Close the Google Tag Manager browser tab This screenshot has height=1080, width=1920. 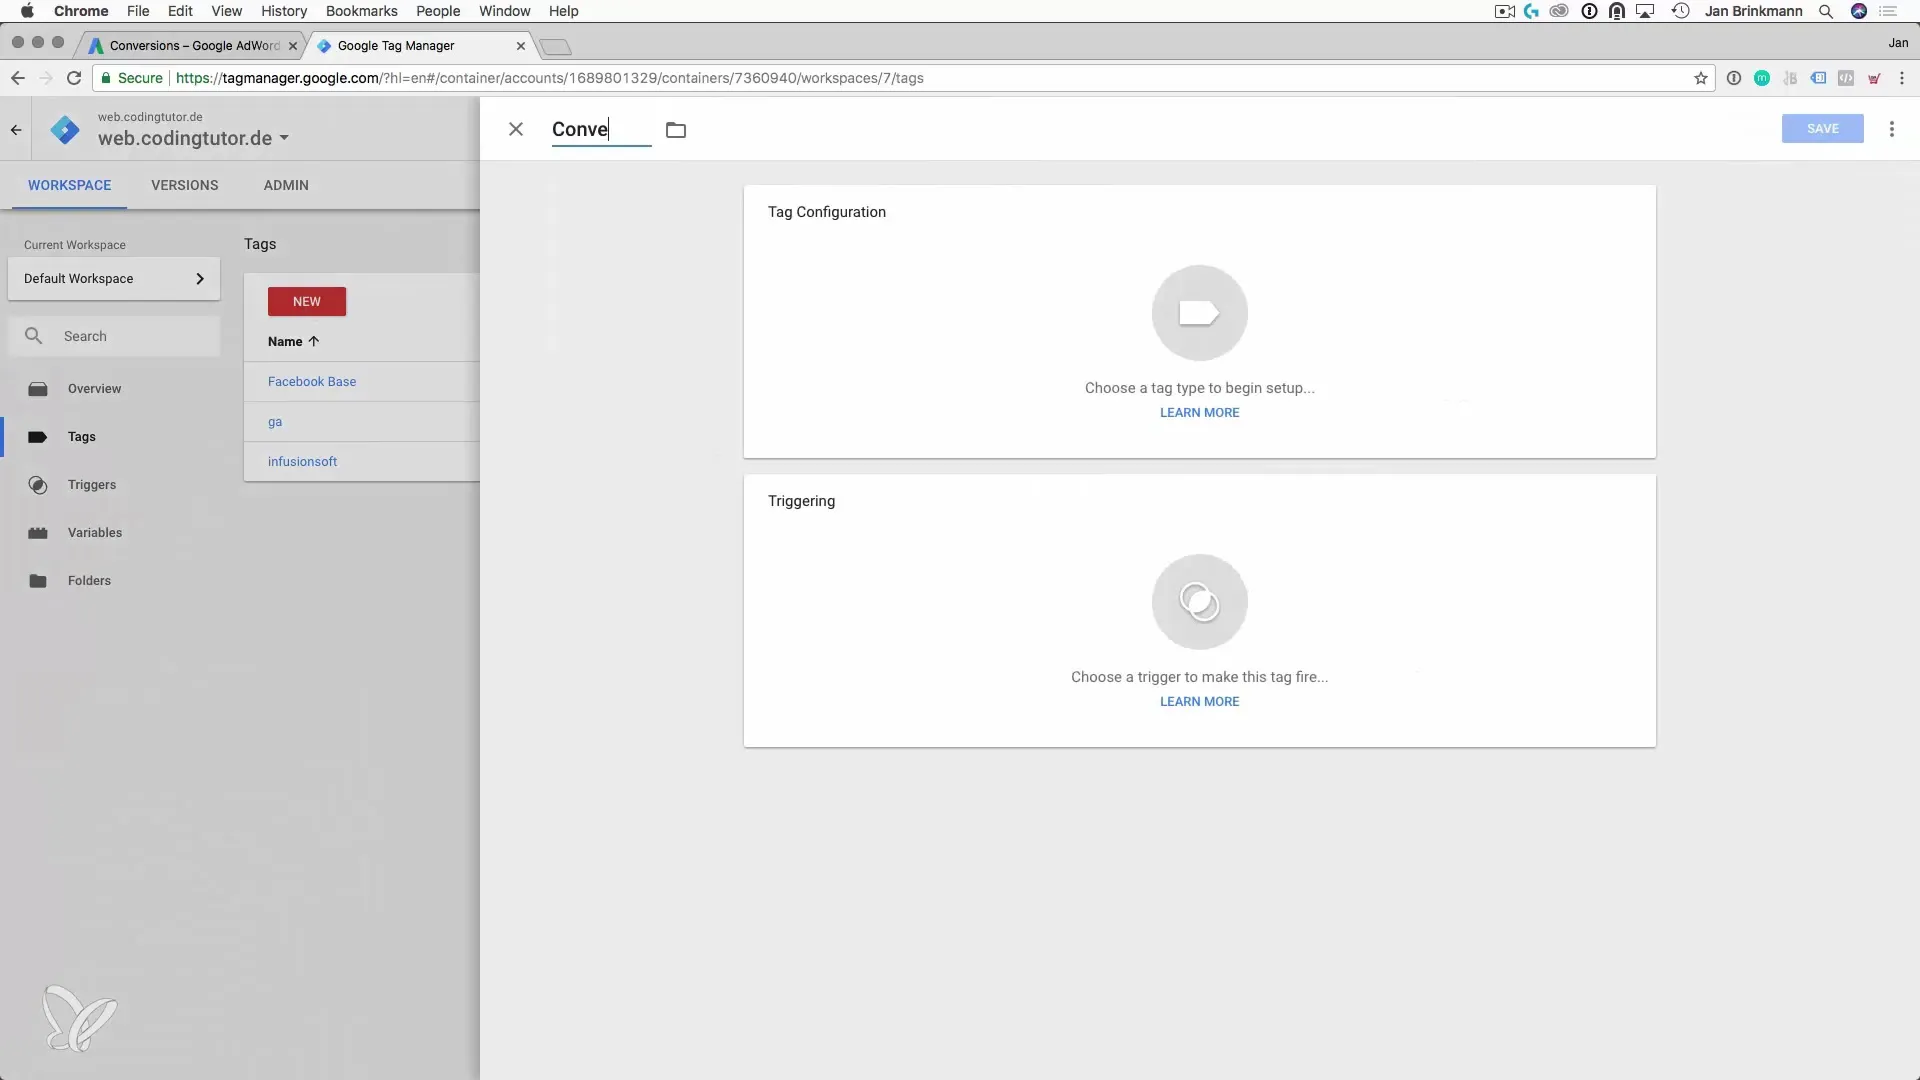click(x=520, y=46)
